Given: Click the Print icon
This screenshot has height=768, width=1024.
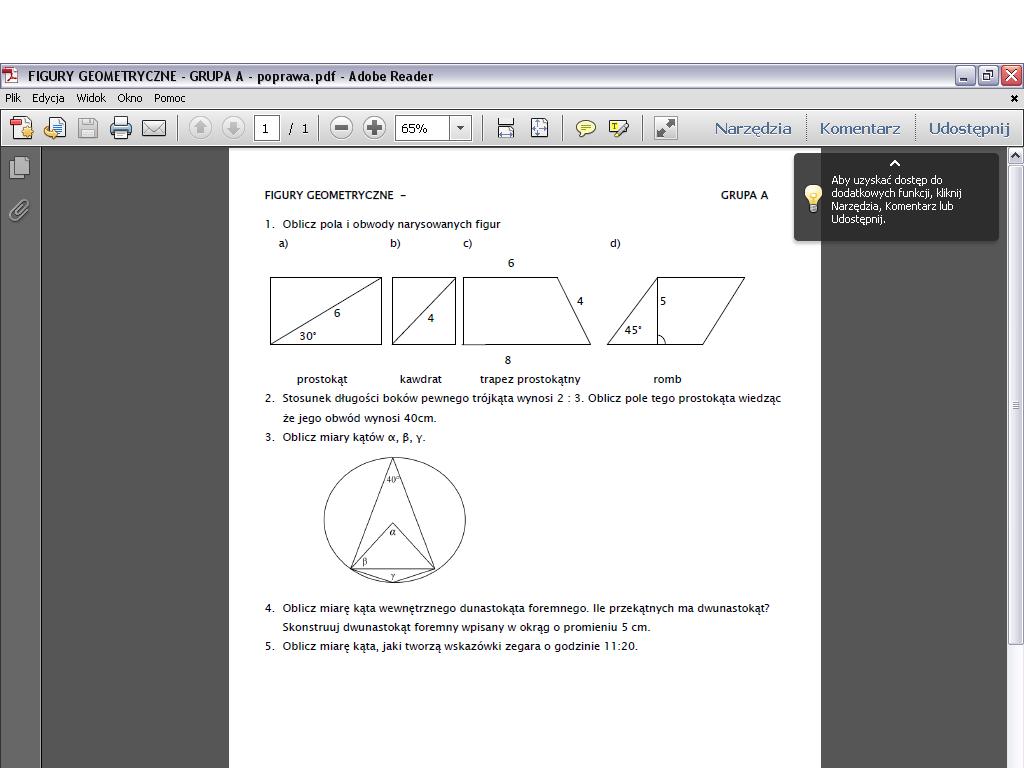Looking at the screenshot, I should 121,128.
